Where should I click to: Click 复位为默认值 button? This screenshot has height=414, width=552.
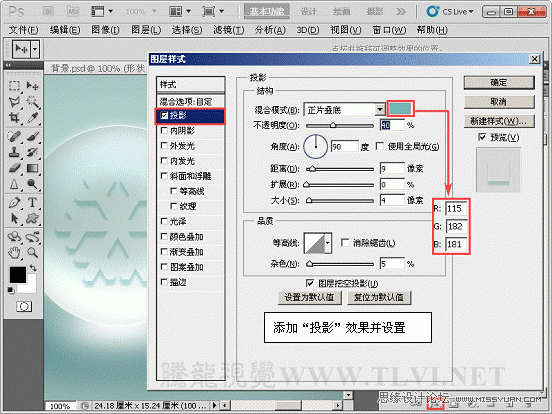pyautogui.click(x=379, y=297)
